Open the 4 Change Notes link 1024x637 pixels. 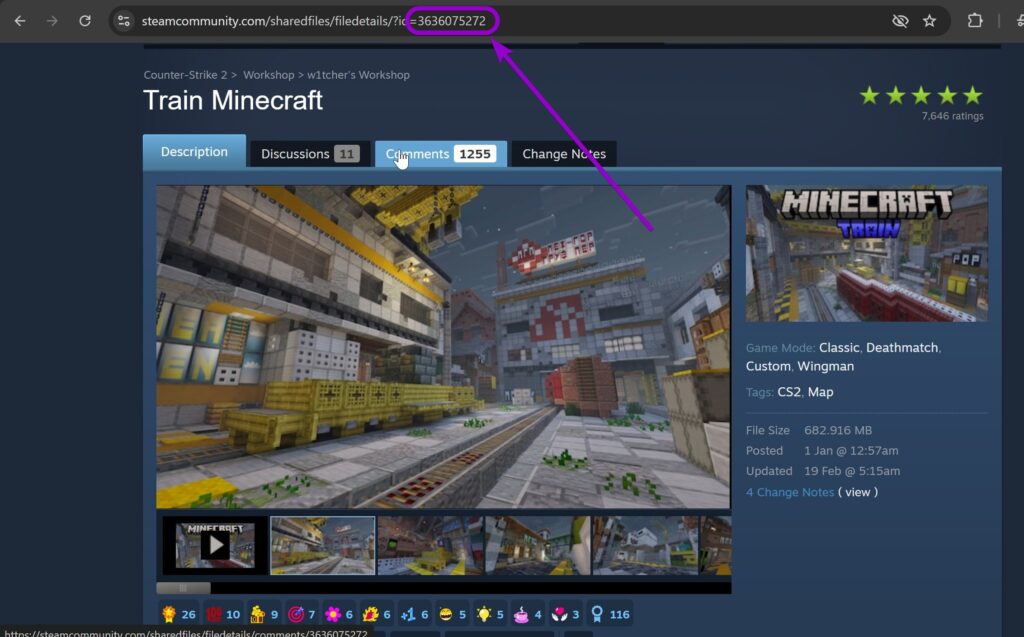(x=790, y=492)
